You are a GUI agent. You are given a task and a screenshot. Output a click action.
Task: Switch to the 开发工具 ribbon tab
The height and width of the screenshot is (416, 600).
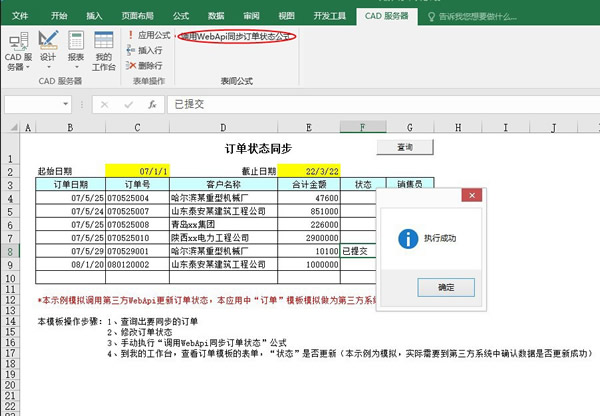pyautogui.click(x=330, y=16)
